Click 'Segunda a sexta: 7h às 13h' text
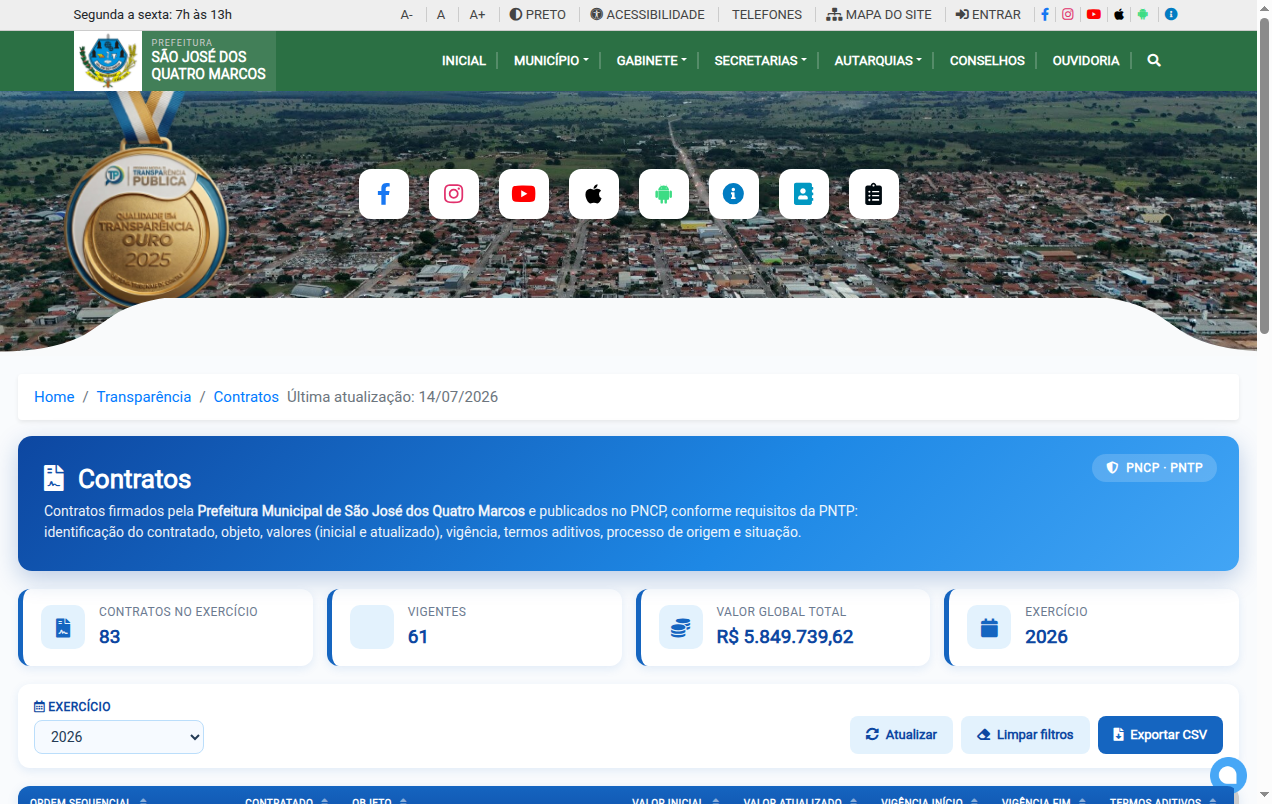Image resolution: width=1272 pixels, height=804 pixels. pos(153,15)
